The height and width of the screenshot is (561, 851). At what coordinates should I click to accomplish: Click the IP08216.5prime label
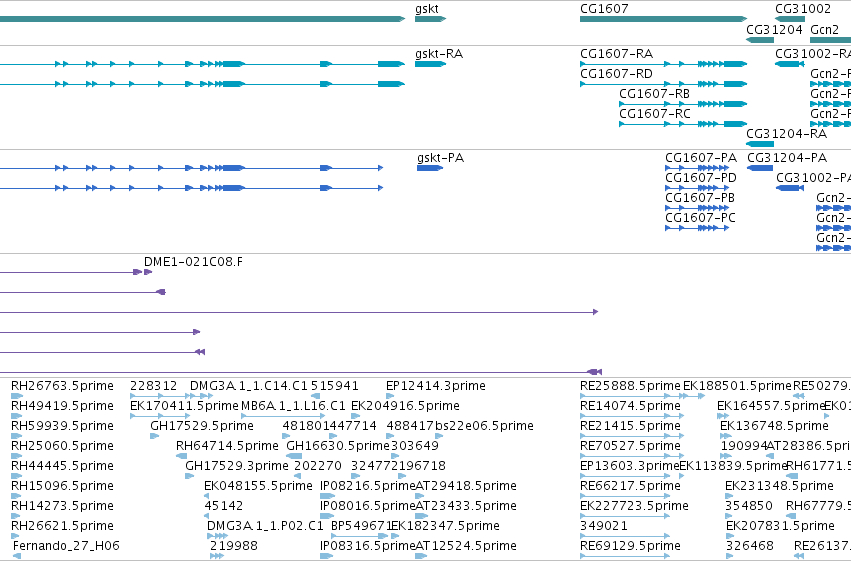point(367,486)
